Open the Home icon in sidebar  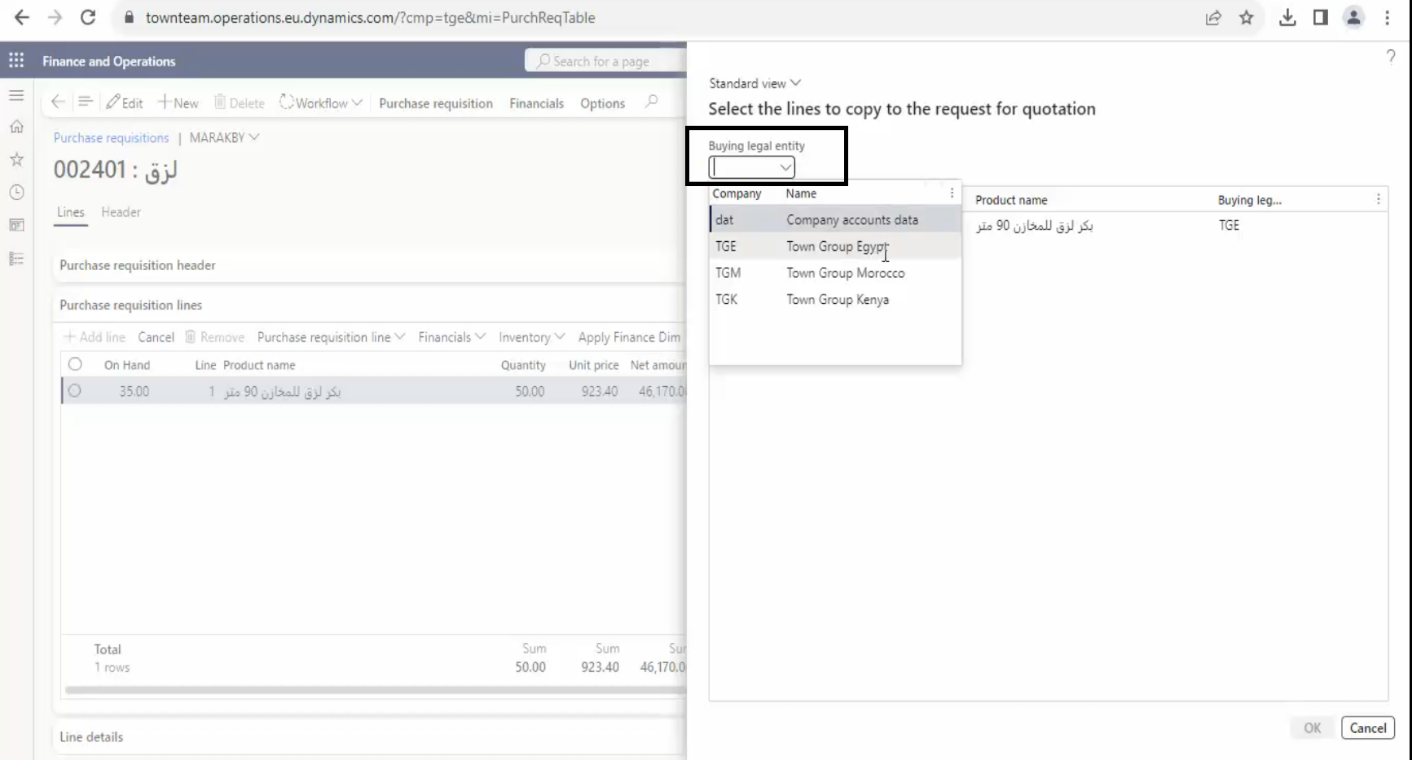tap(16, 127)
